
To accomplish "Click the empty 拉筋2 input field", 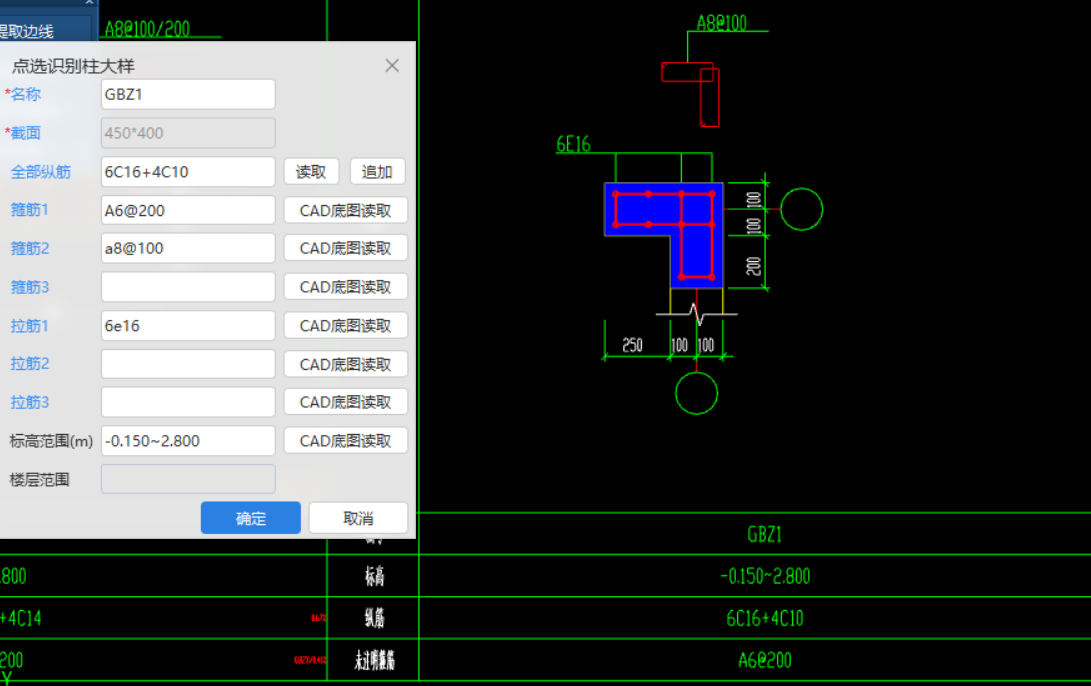I will point(188,364).
